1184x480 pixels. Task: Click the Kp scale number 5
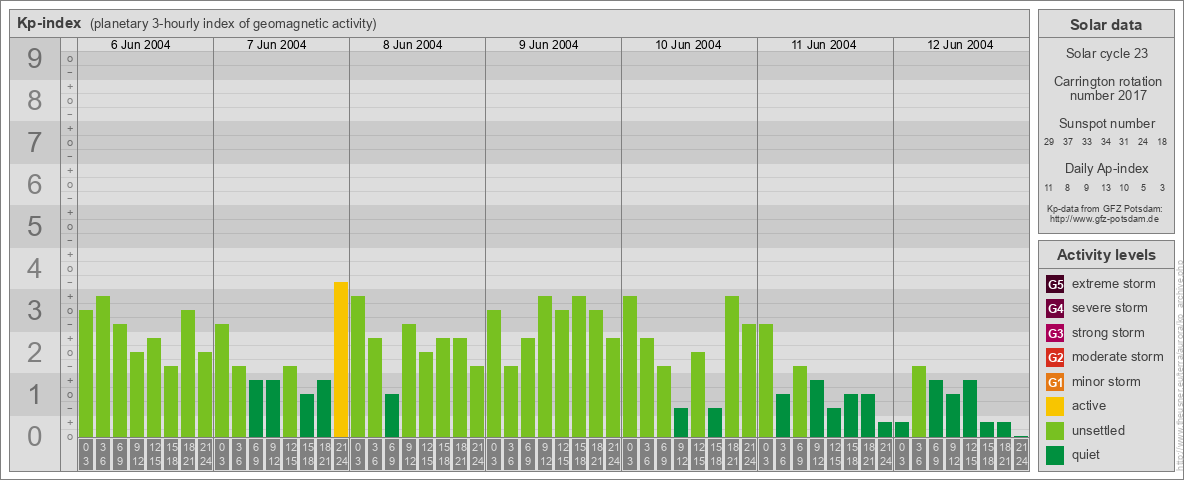[35, 226]
